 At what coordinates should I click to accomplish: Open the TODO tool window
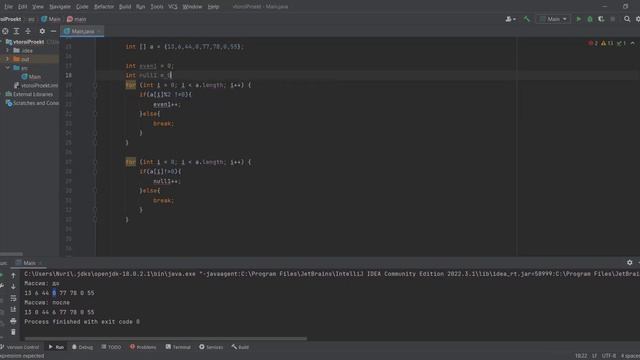point(111,347)
